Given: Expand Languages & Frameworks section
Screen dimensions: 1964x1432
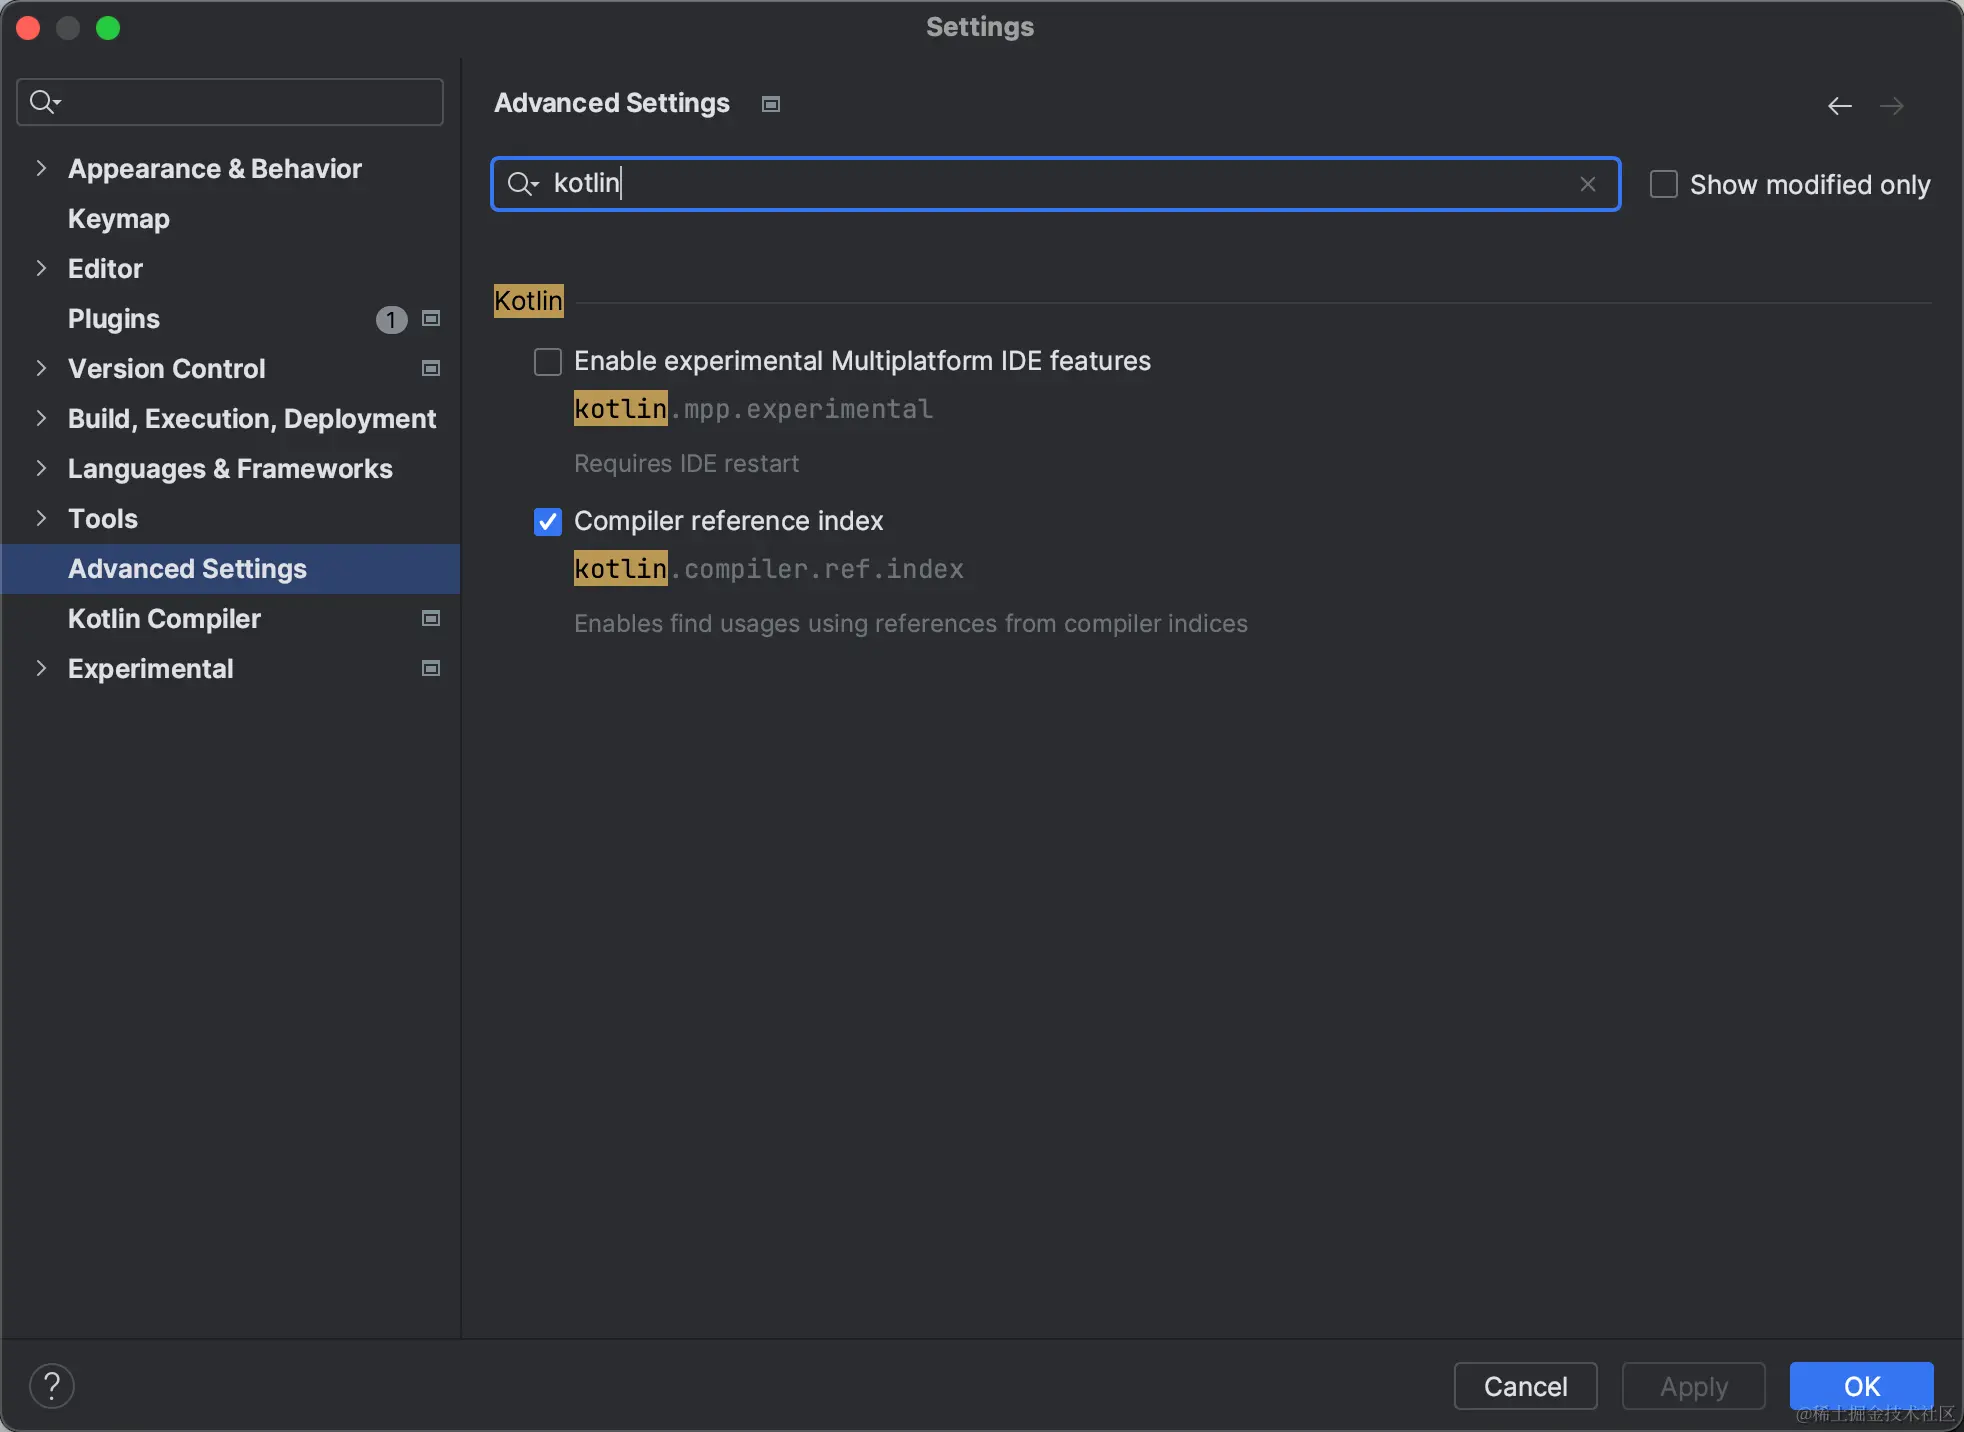Looking at the screenshot, I should coord(41,469).
